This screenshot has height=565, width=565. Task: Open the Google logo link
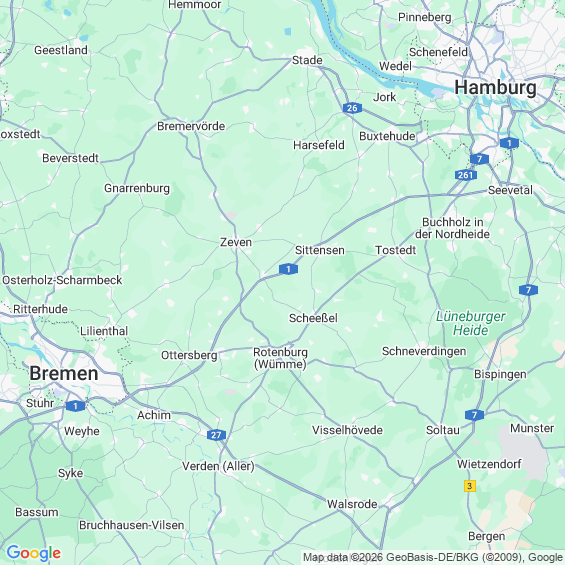coord(34,553)
